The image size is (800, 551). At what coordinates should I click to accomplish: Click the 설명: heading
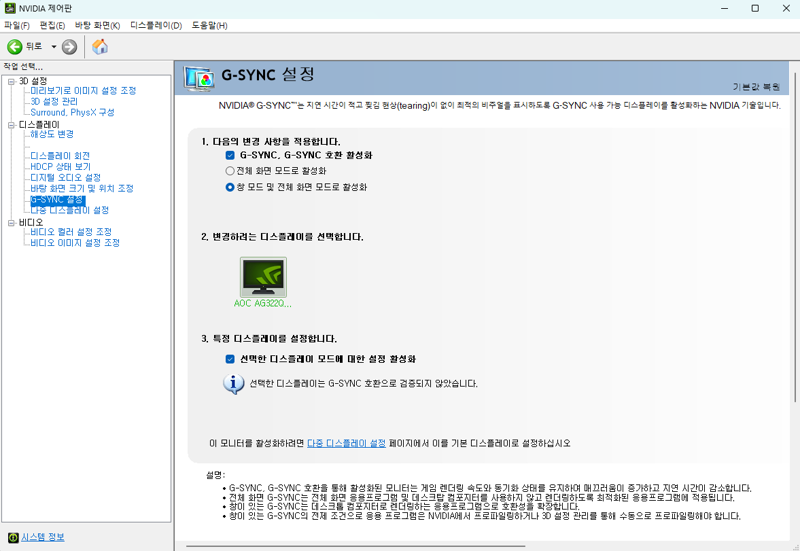point(215,475)
